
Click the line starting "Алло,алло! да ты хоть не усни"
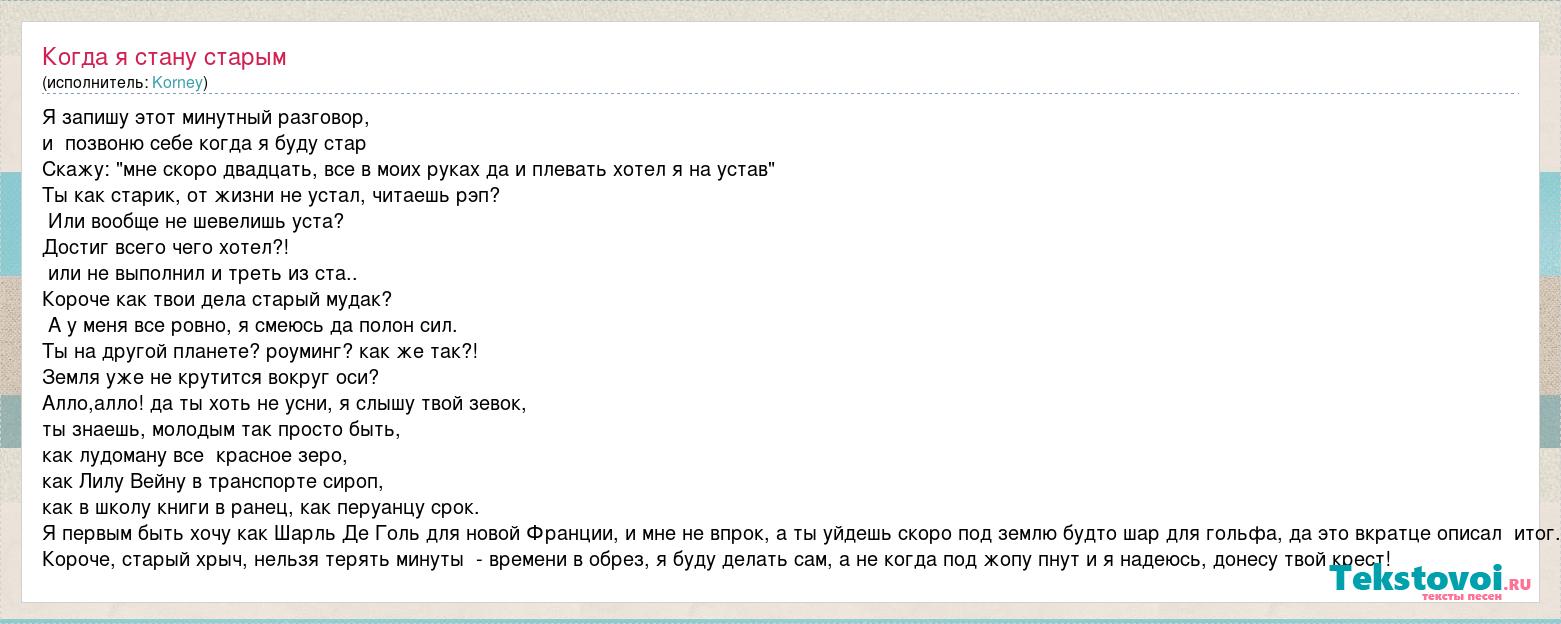pyautogui.click(x=284, y=403)
